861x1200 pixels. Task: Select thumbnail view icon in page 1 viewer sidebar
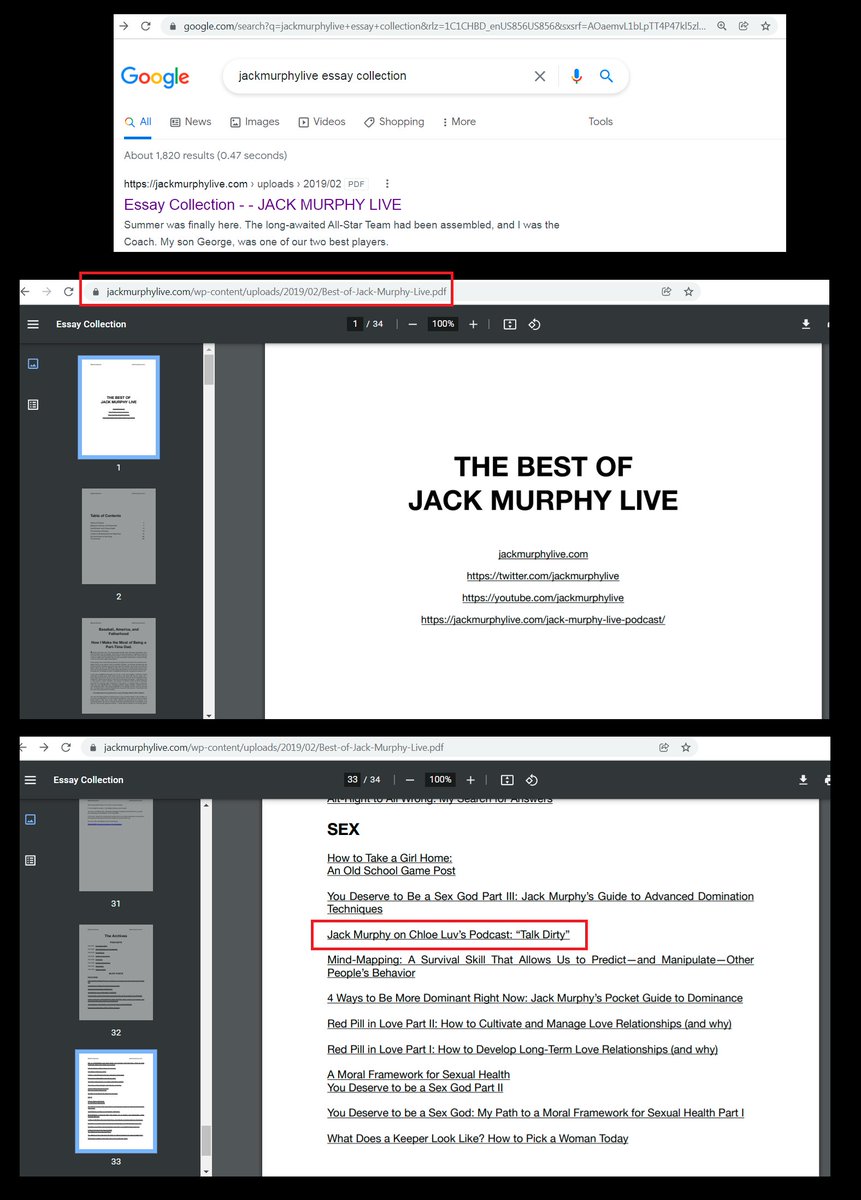(x=33, y=364)
